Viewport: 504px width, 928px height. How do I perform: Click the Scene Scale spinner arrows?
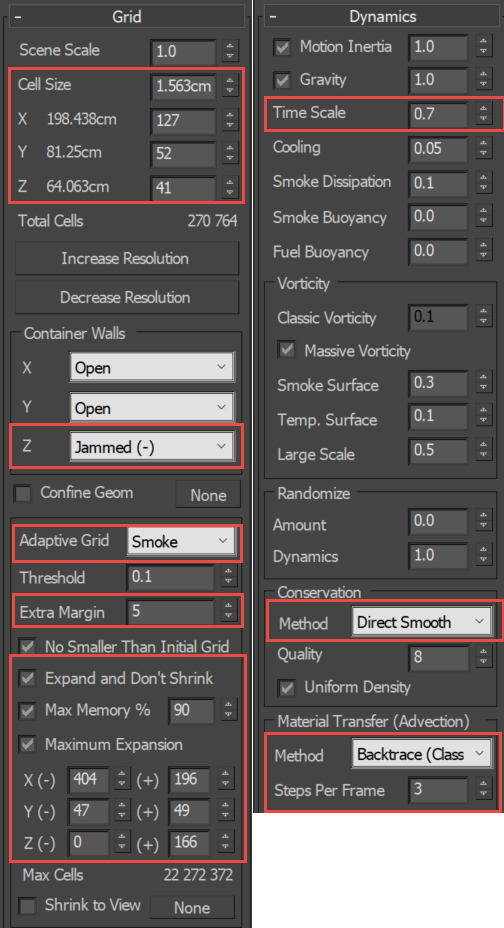click(230, 51)
